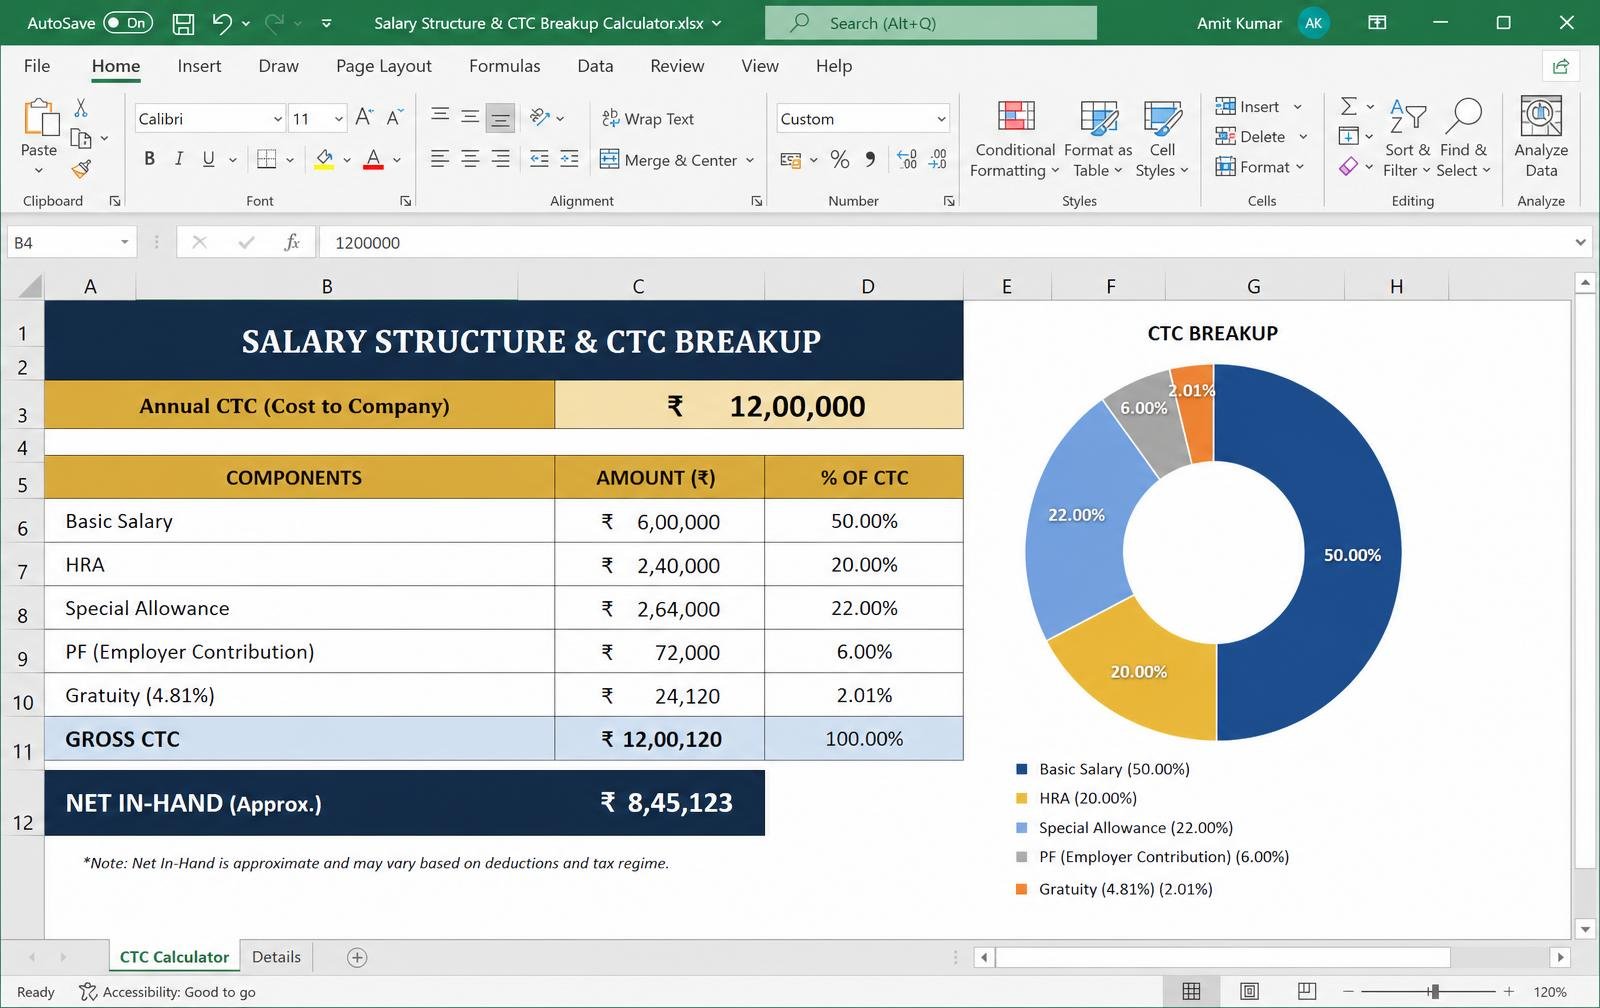The height and width of the screenshot is (1008, 1600).
Task: Click Accounting Number Format icon
Action: [790, 159]
